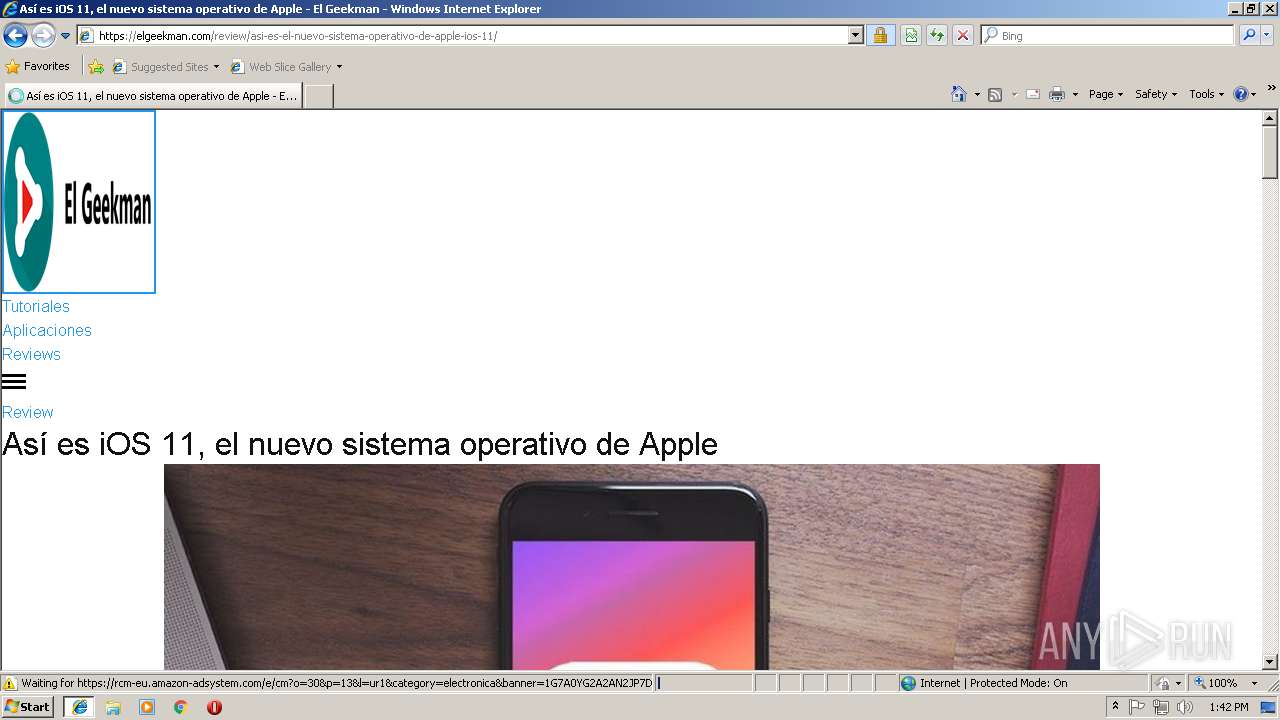
Task: Open volume speaker tray icon
Action: click(x=1185, y=707)
